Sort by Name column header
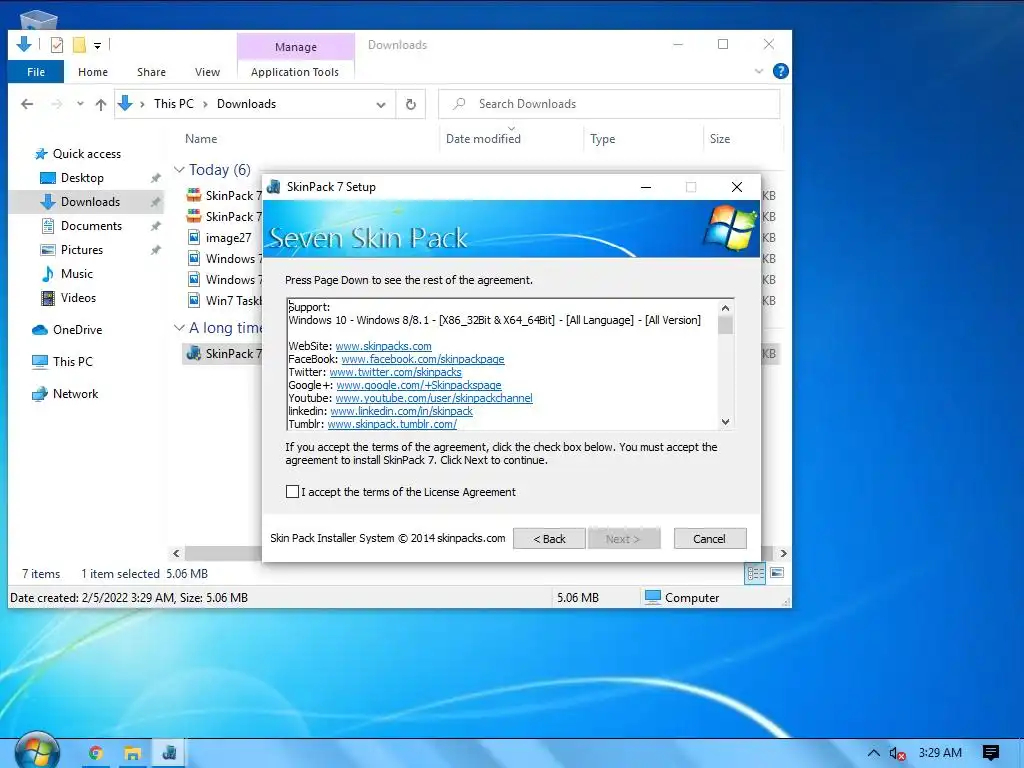Viewport: 1024px width, 768px height. coord(200,139)
